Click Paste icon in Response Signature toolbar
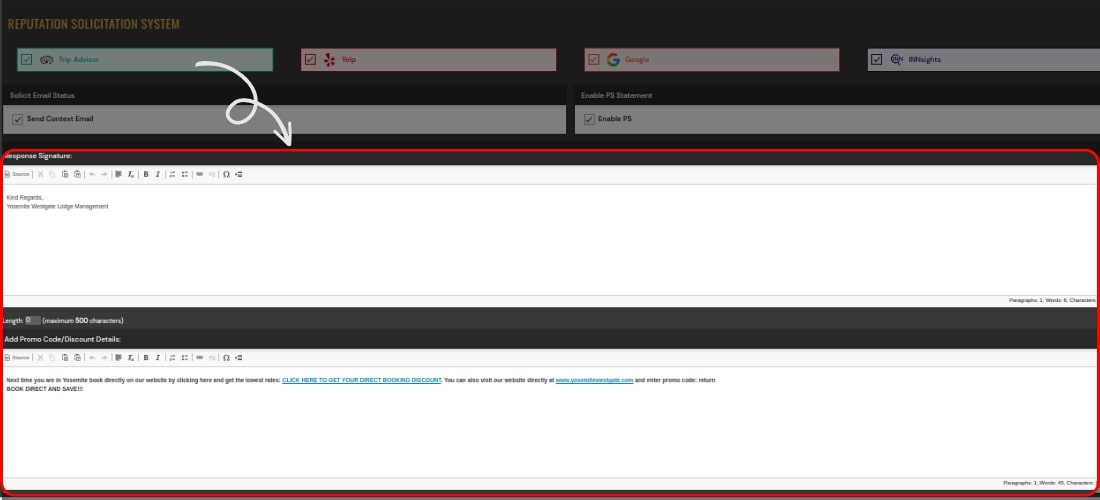 [65, 174]
